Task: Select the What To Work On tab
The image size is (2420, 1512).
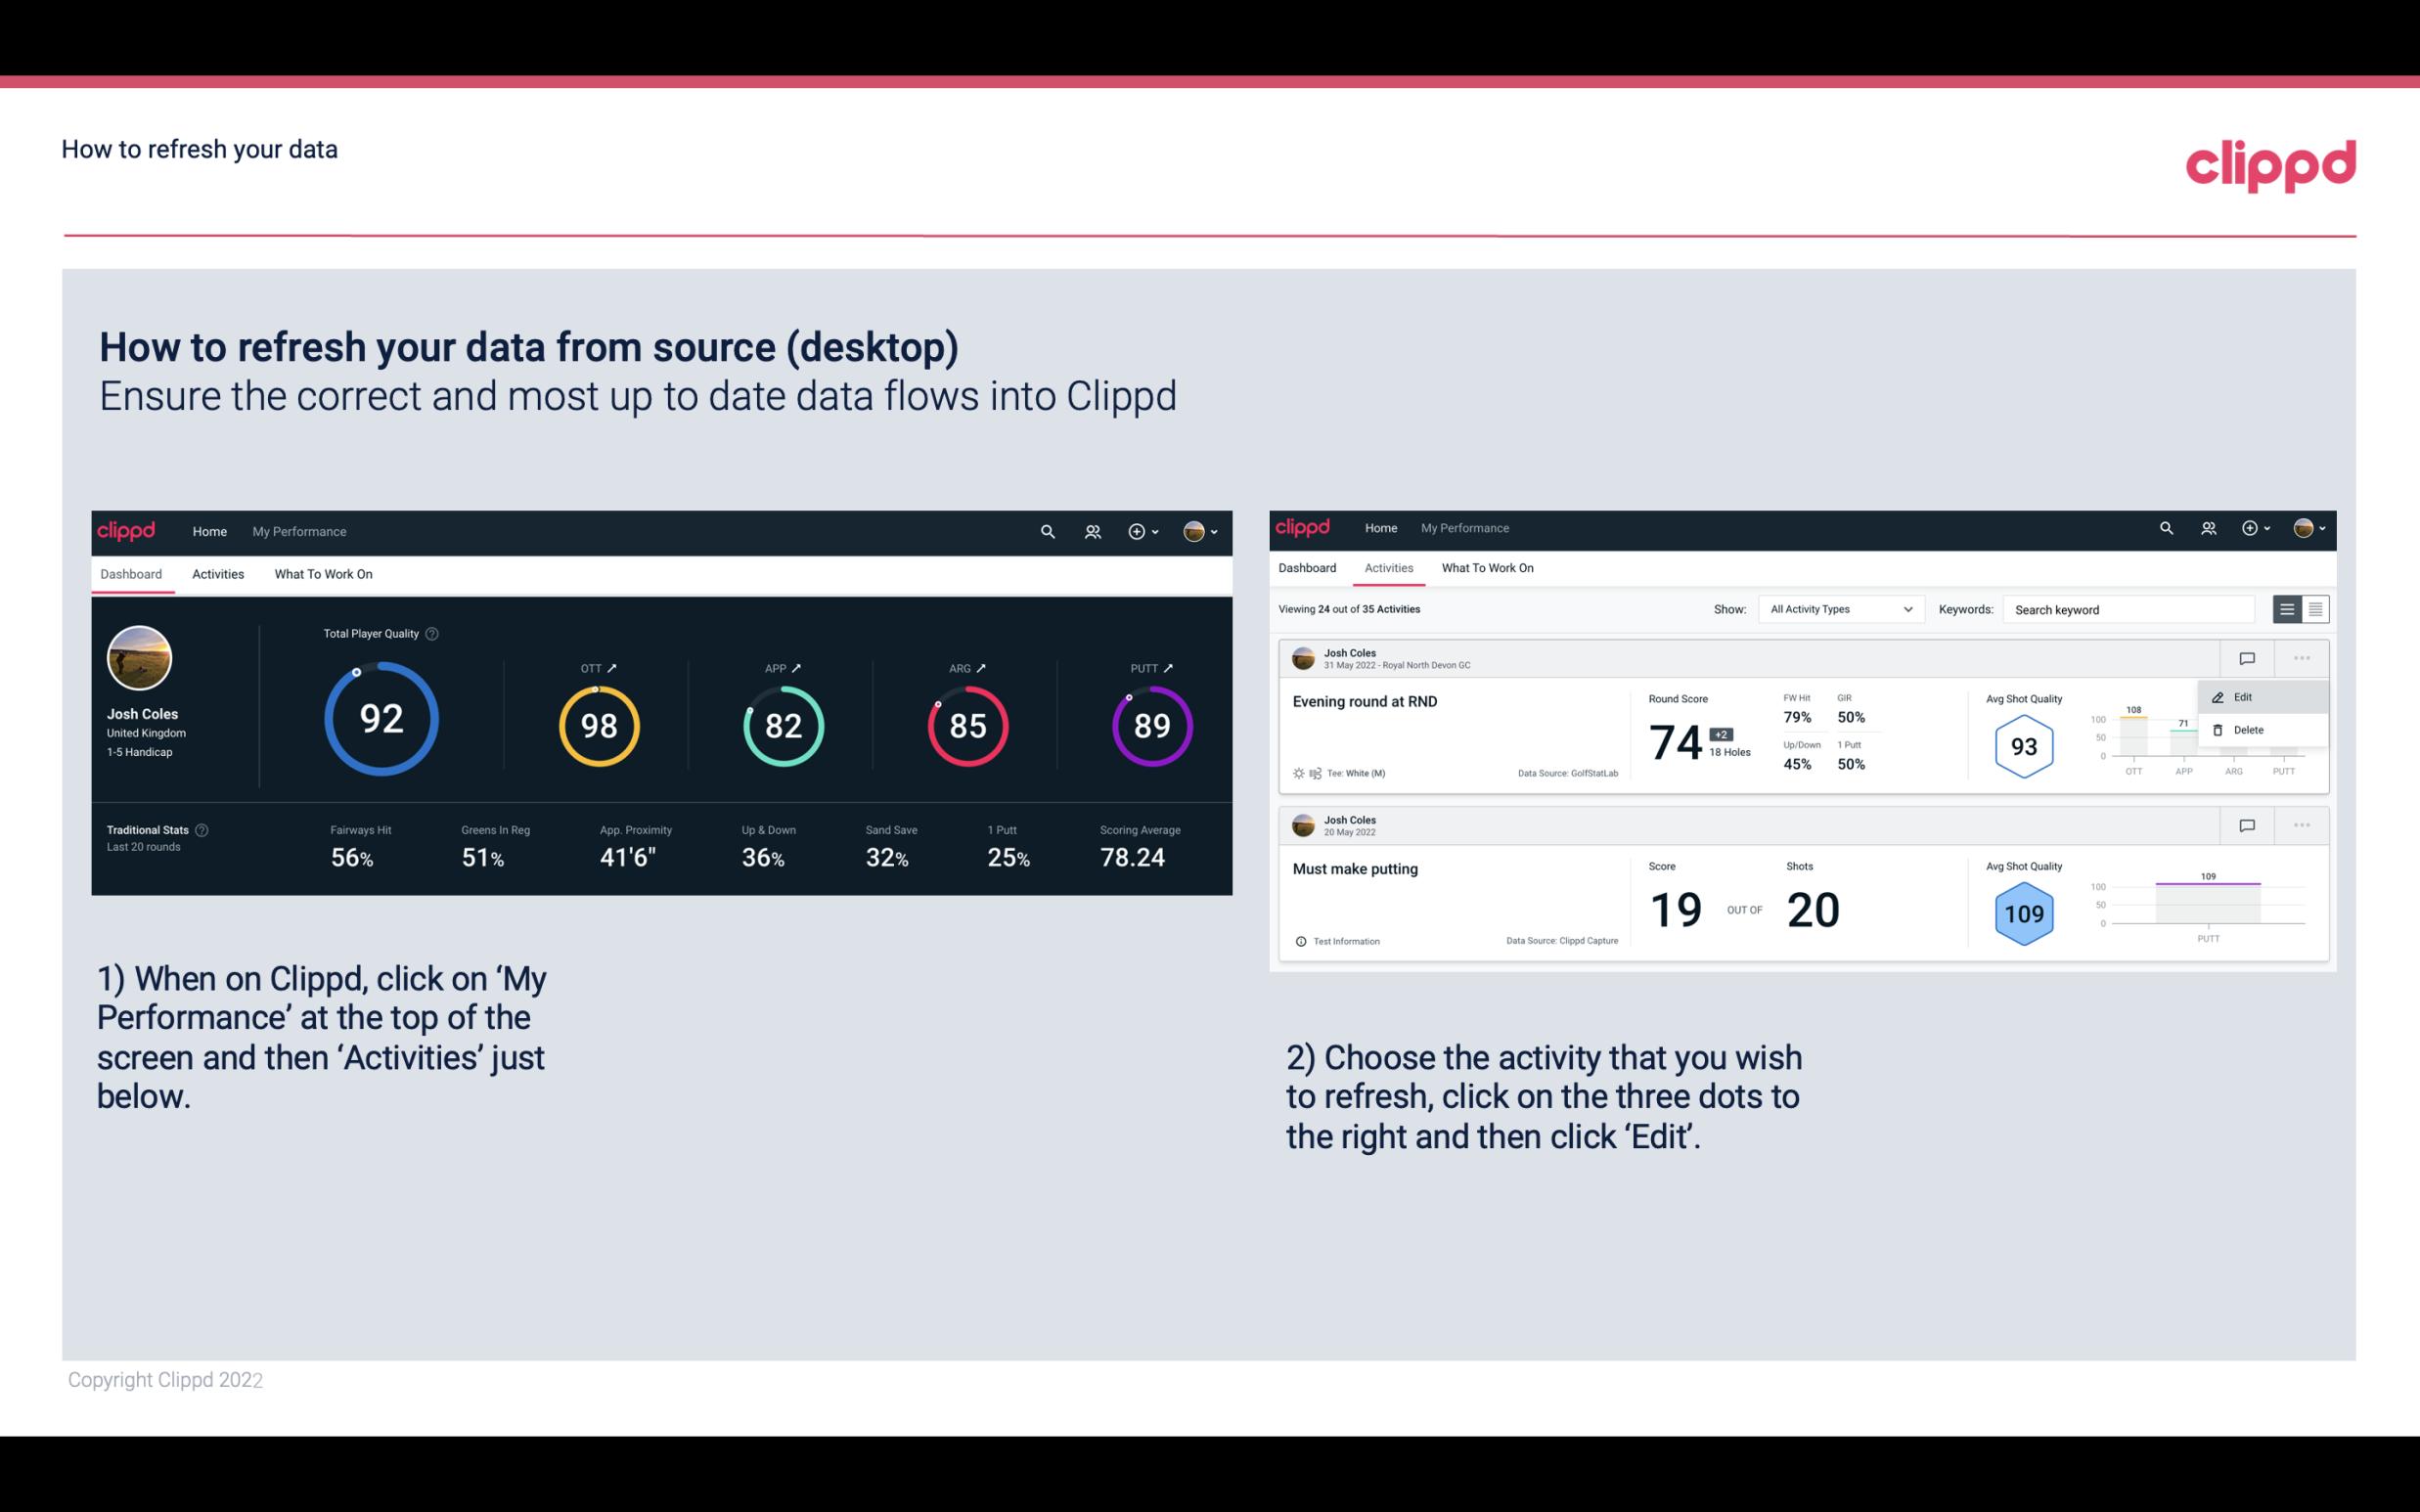Action: pos(321,573)
